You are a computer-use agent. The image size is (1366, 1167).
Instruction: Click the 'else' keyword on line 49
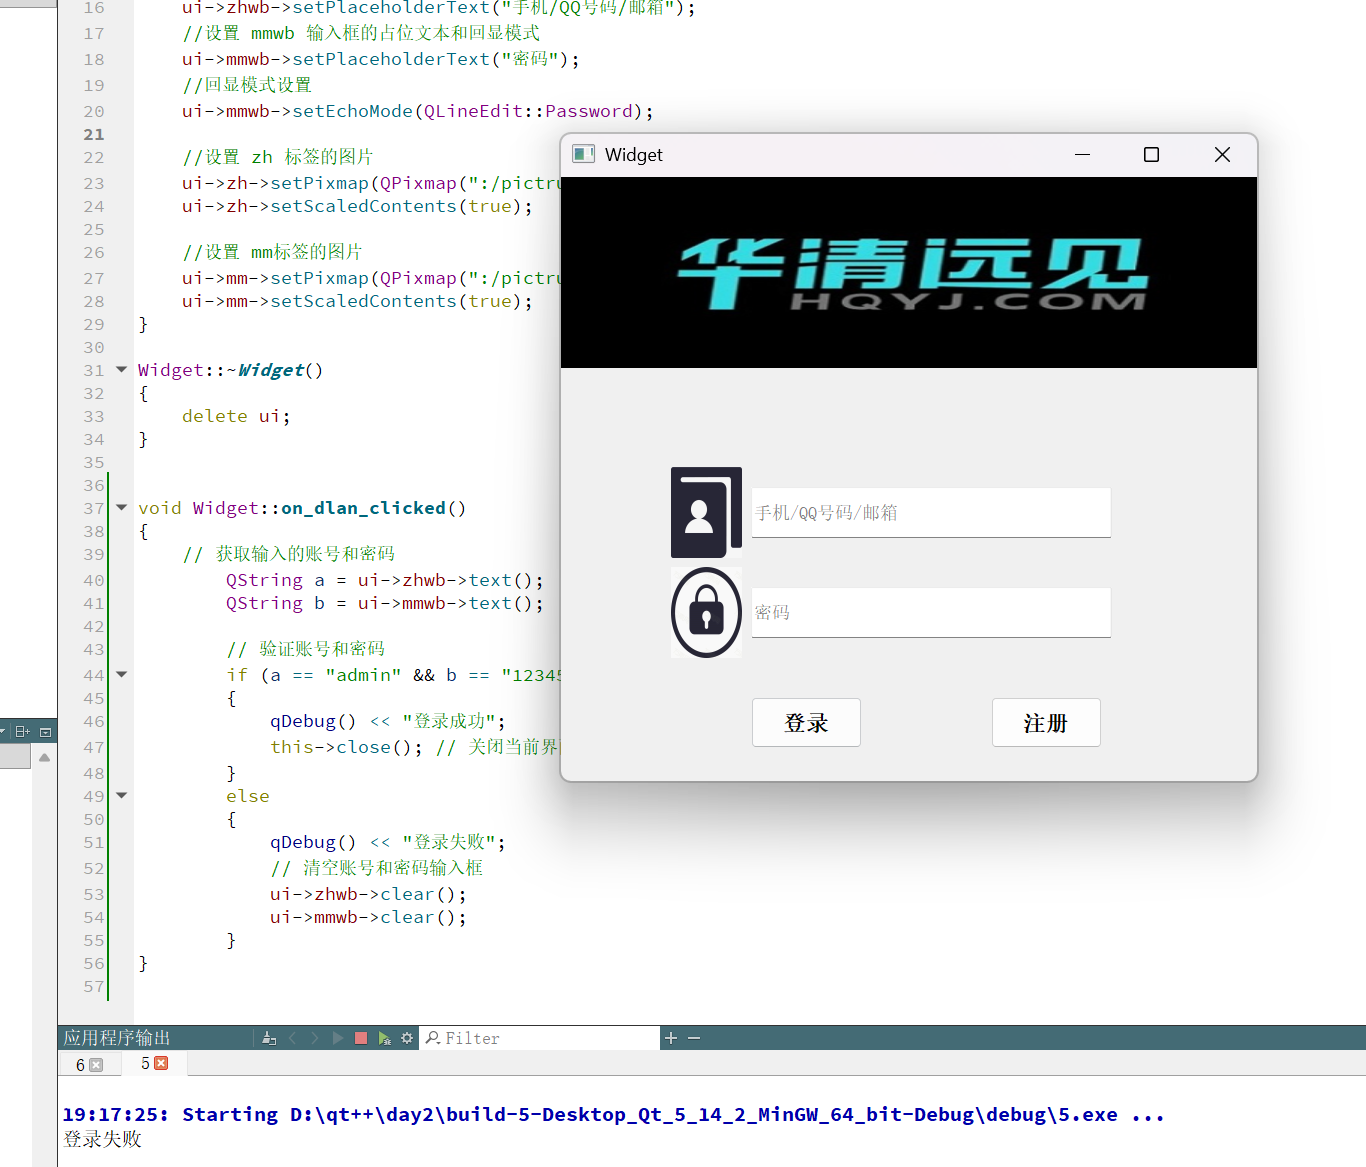pyautogui.click(x=248, y=796)
